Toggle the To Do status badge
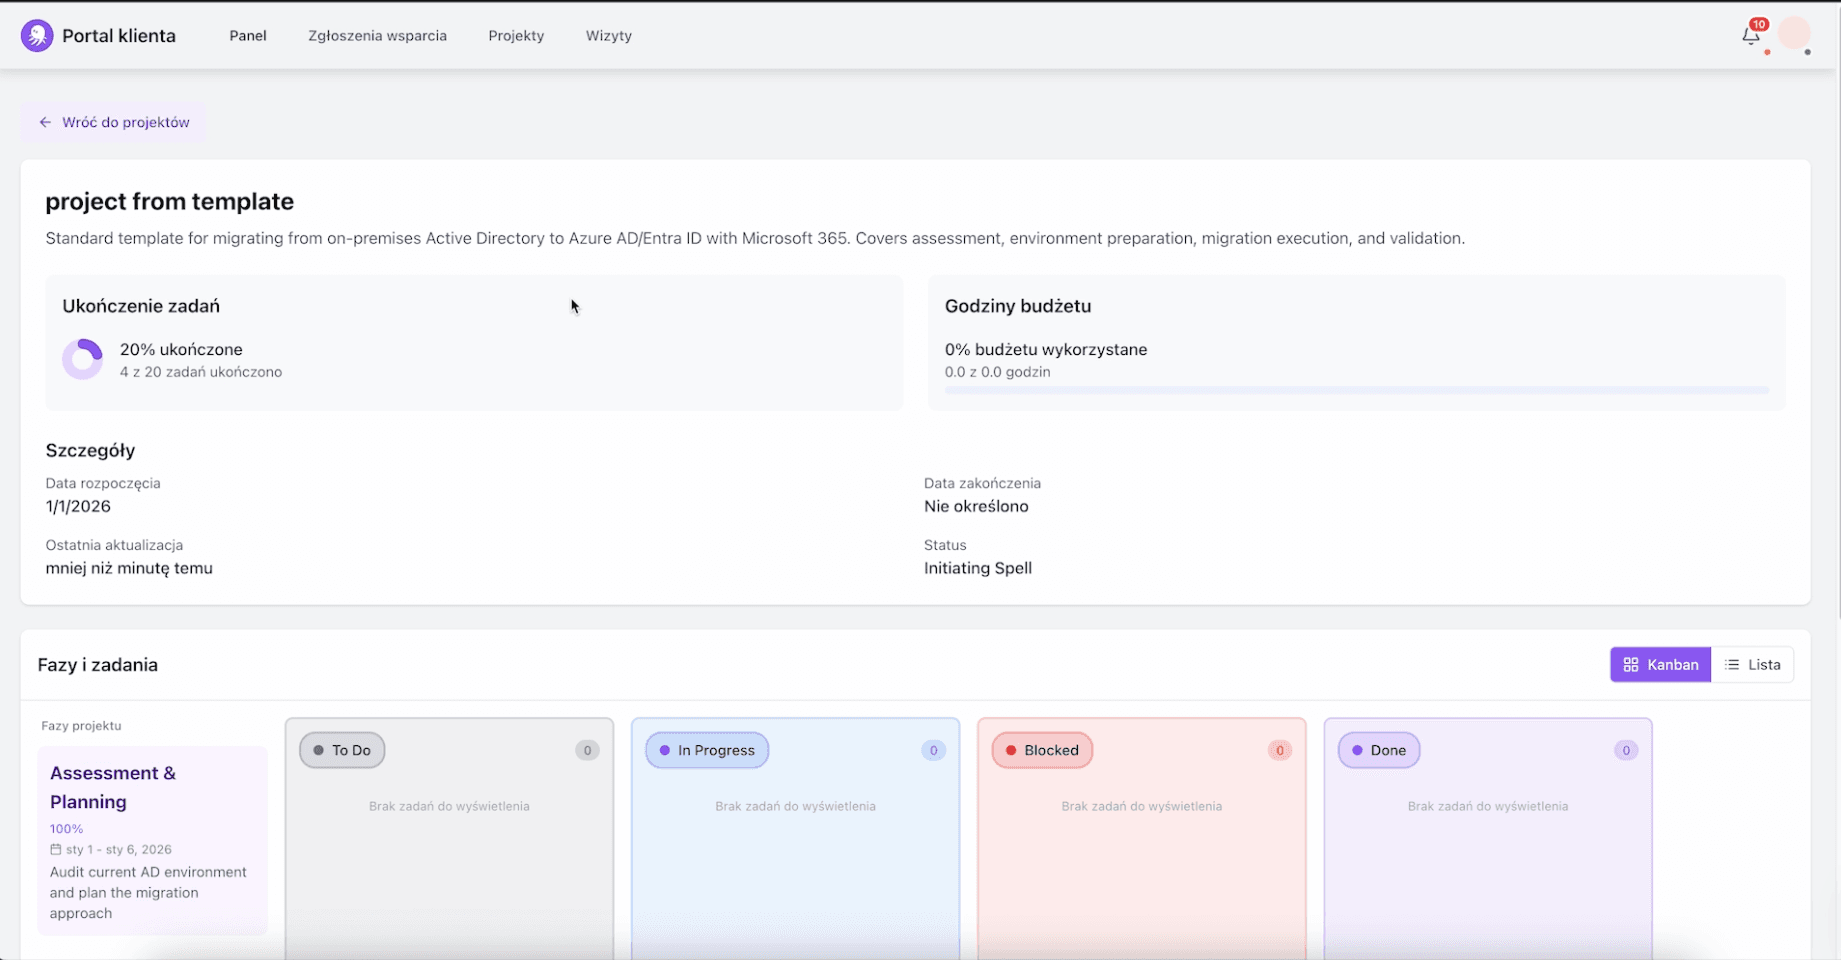Image resolution: width=1841 pixels, height=960 pixels. (x=341, y=749)
